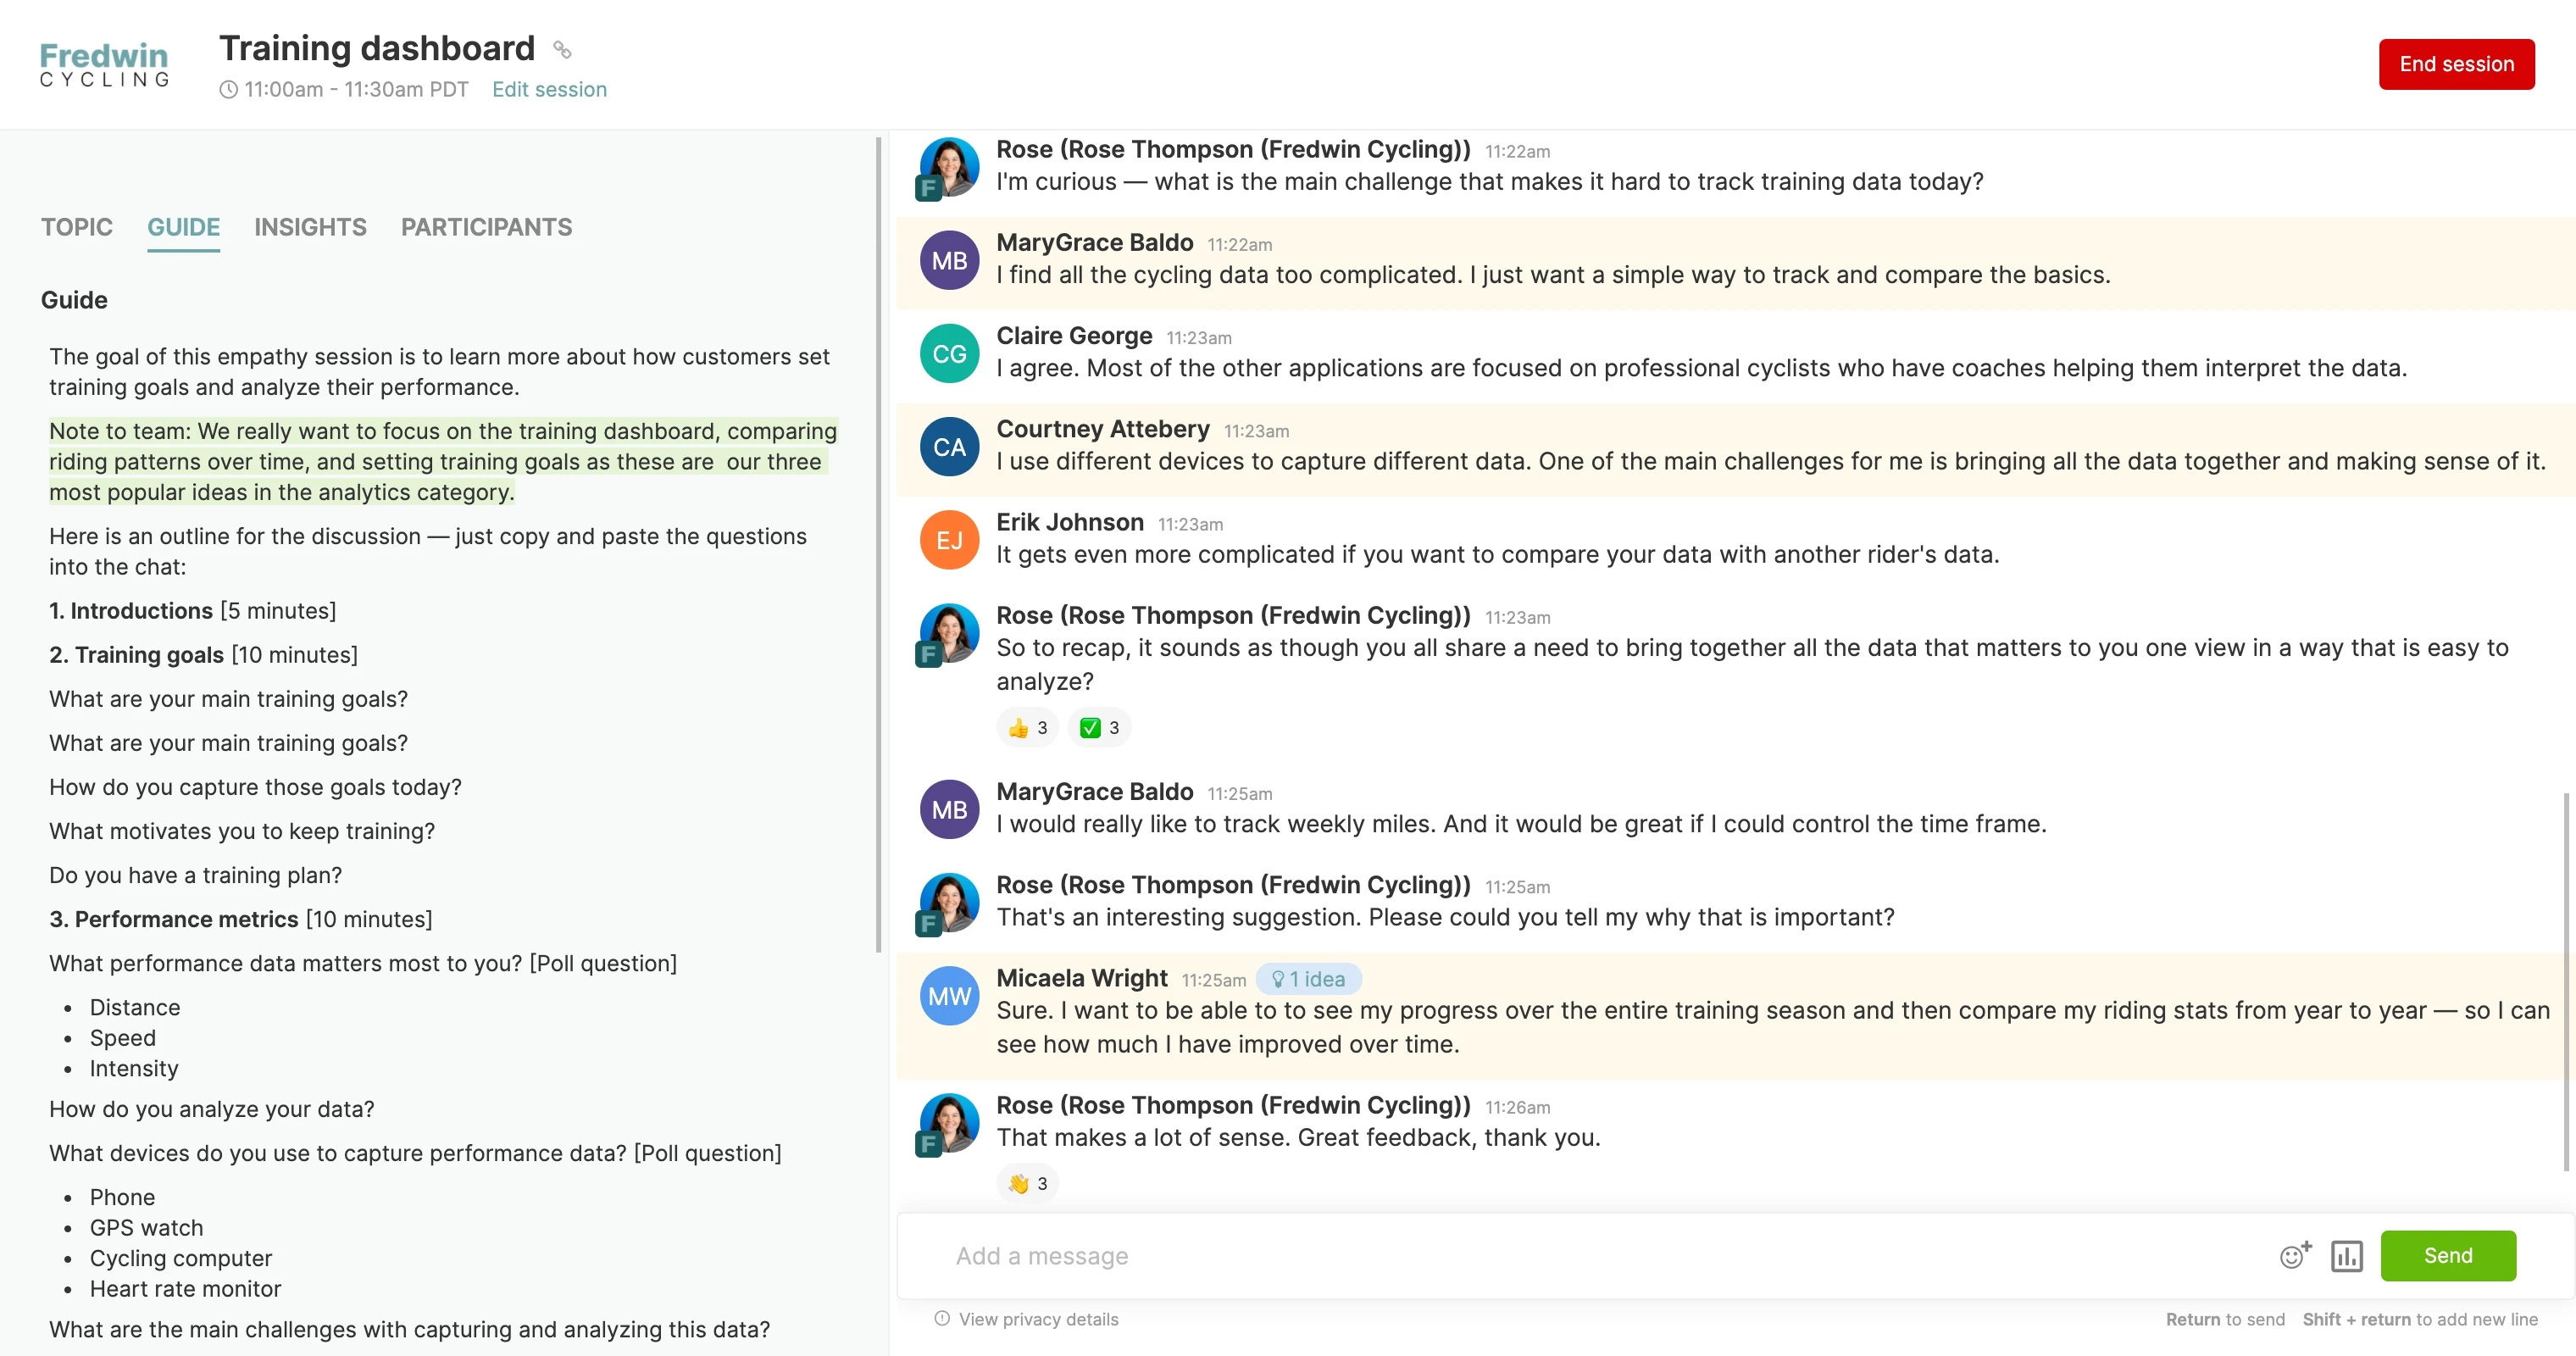Screen dimensions: 2576x1356
Task: Copy session link icon beside title
Action: point(562,49)
